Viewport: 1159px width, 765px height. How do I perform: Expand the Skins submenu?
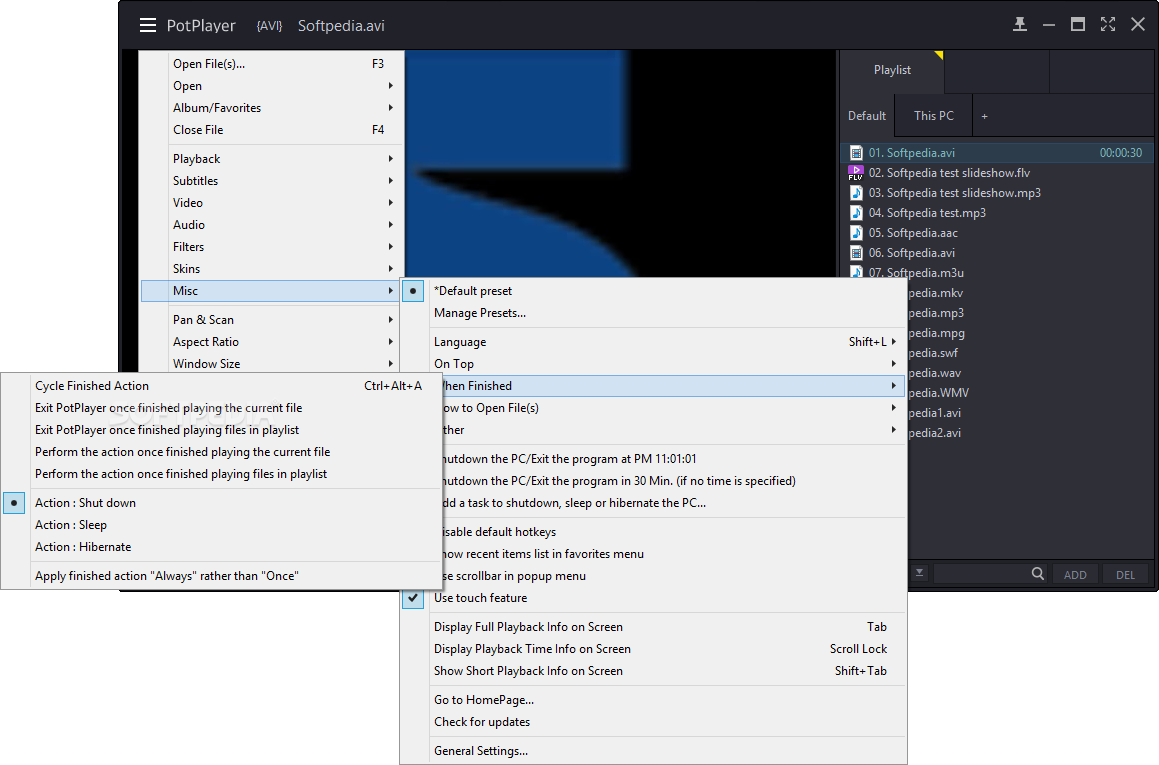pos(271,269)
